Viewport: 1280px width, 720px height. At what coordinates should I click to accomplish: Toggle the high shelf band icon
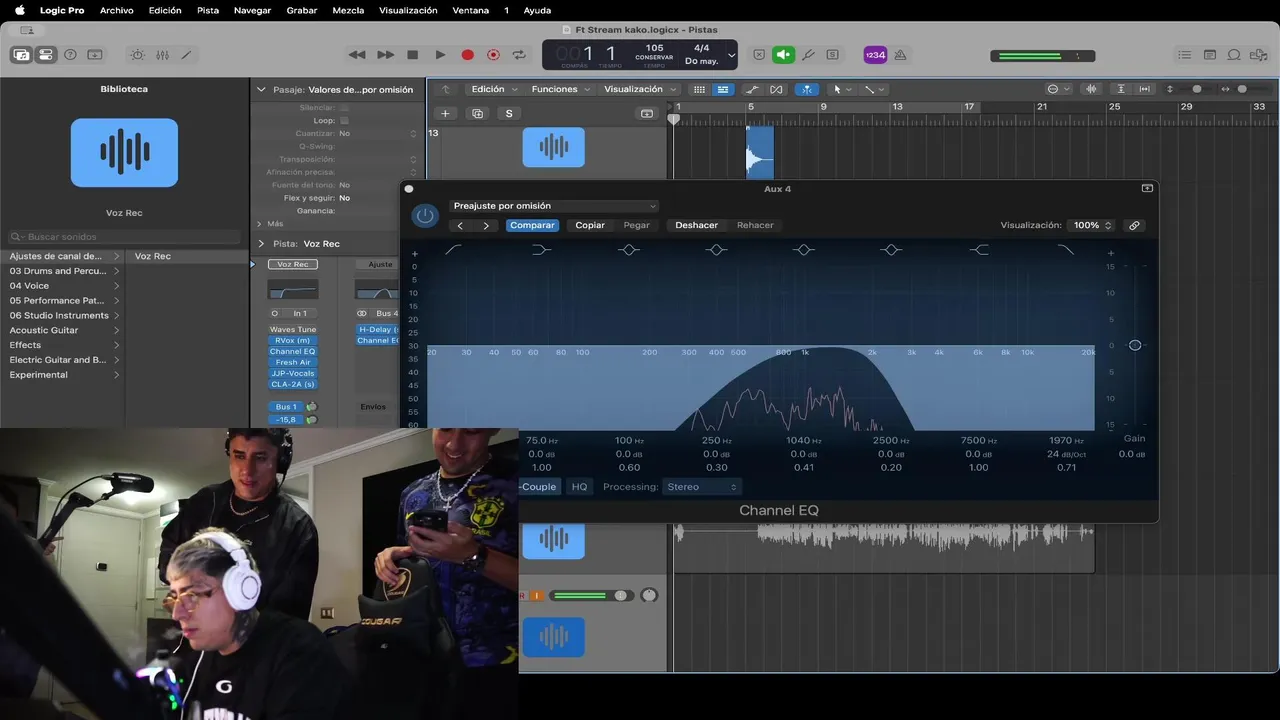(x=979, y=249)
